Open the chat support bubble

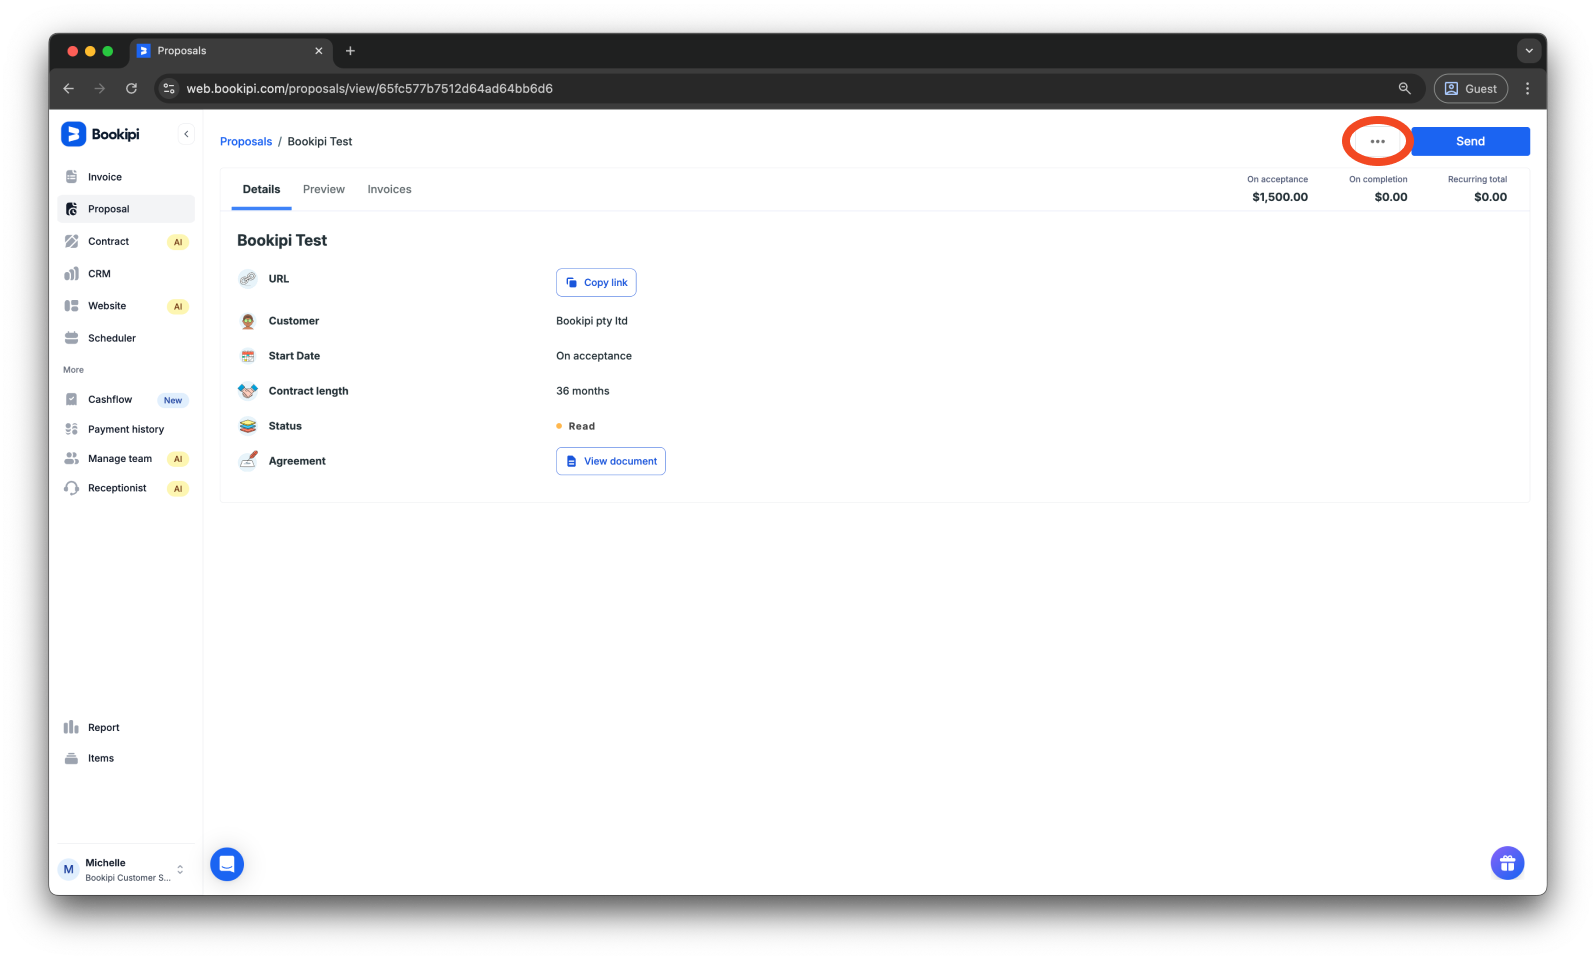(x=227, y=864)
